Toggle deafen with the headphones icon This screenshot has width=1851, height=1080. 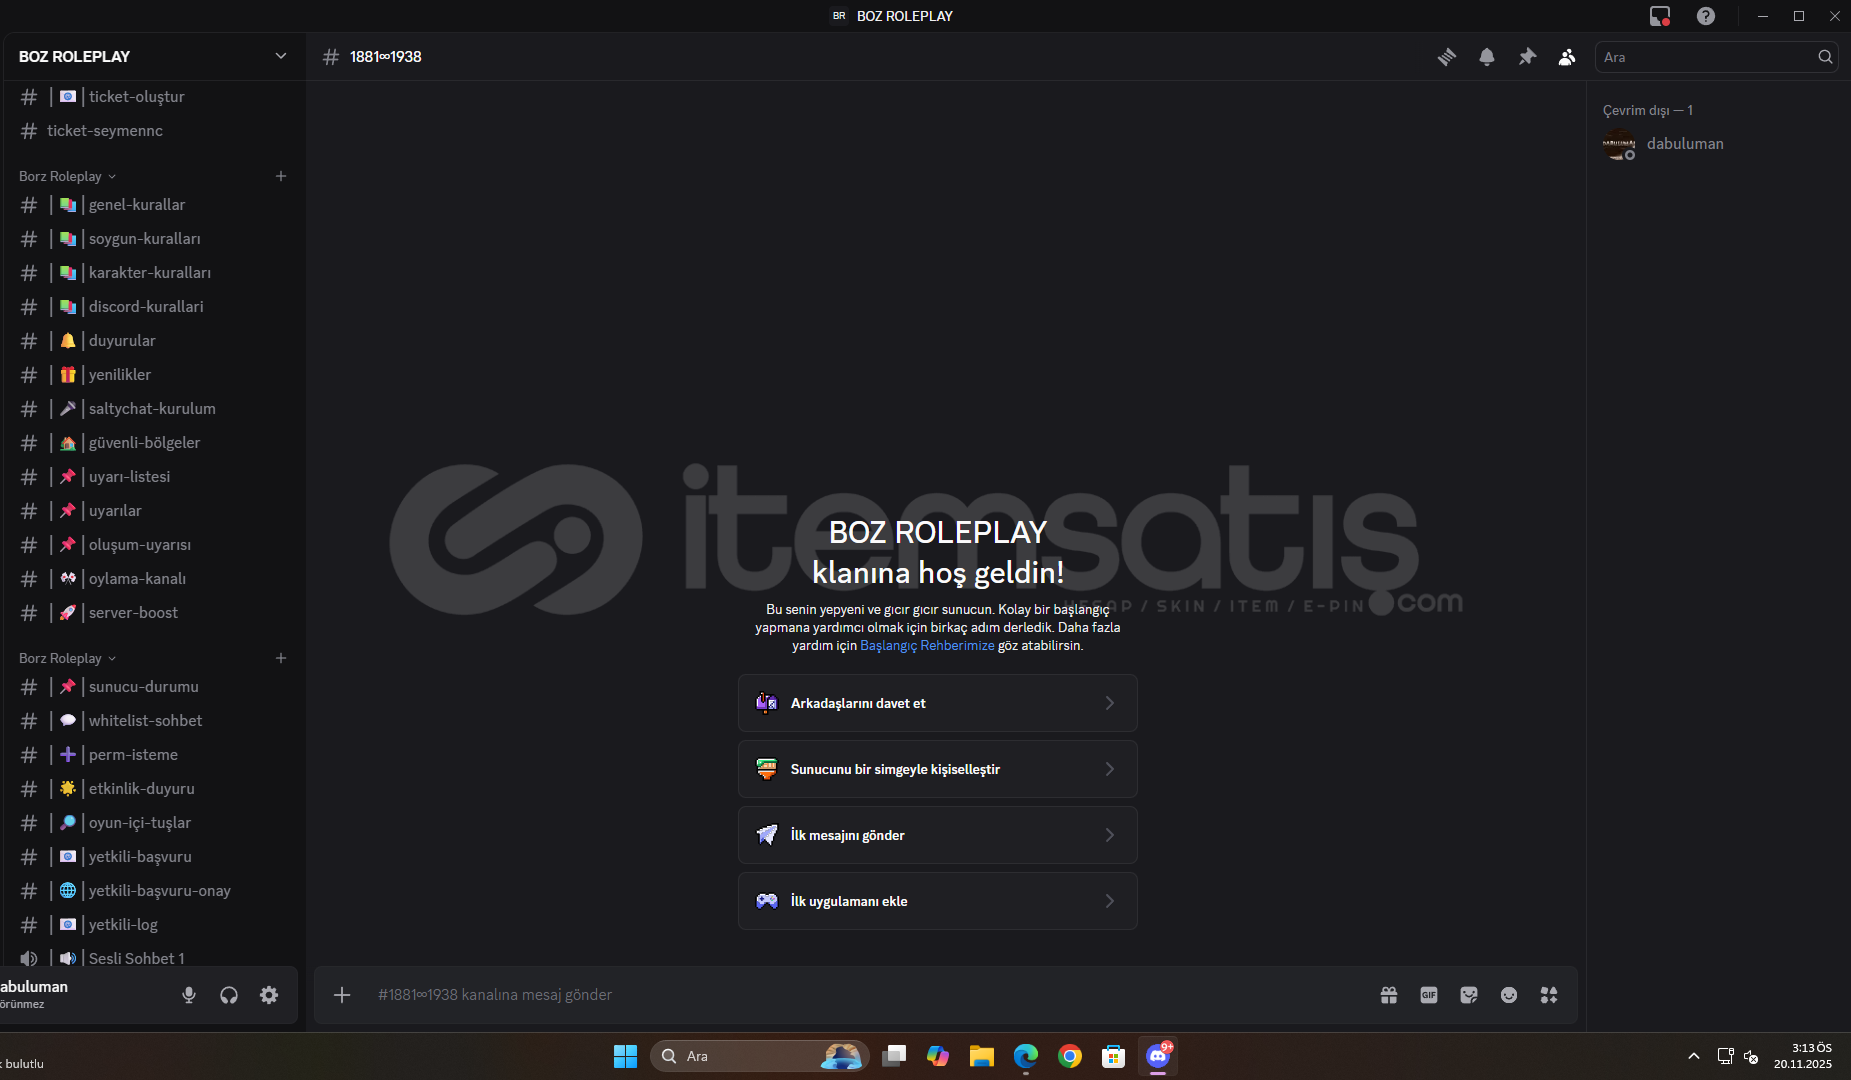click(229, 995)
